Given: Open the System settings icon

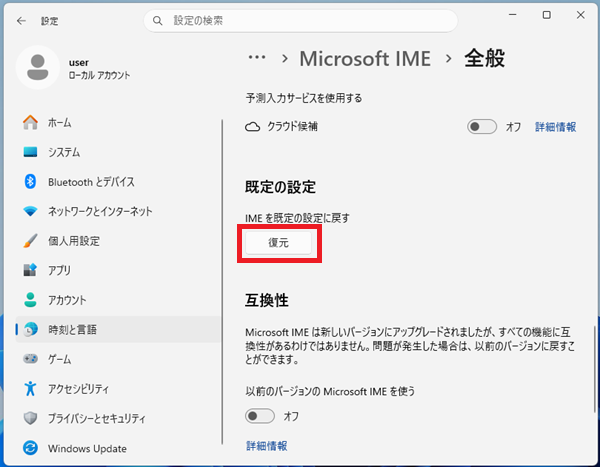Looking at the screenshot, I should click(30, 152).
